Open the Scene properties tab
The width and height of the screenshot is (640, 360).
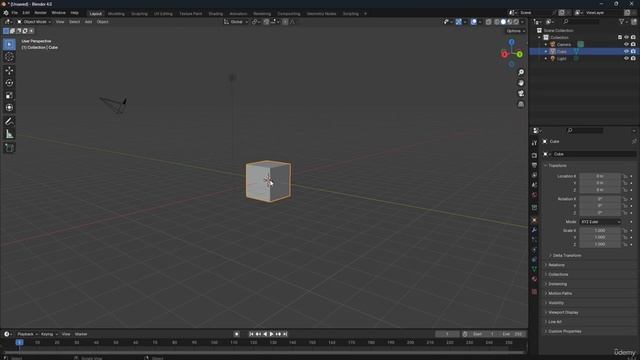pos(534,185)
